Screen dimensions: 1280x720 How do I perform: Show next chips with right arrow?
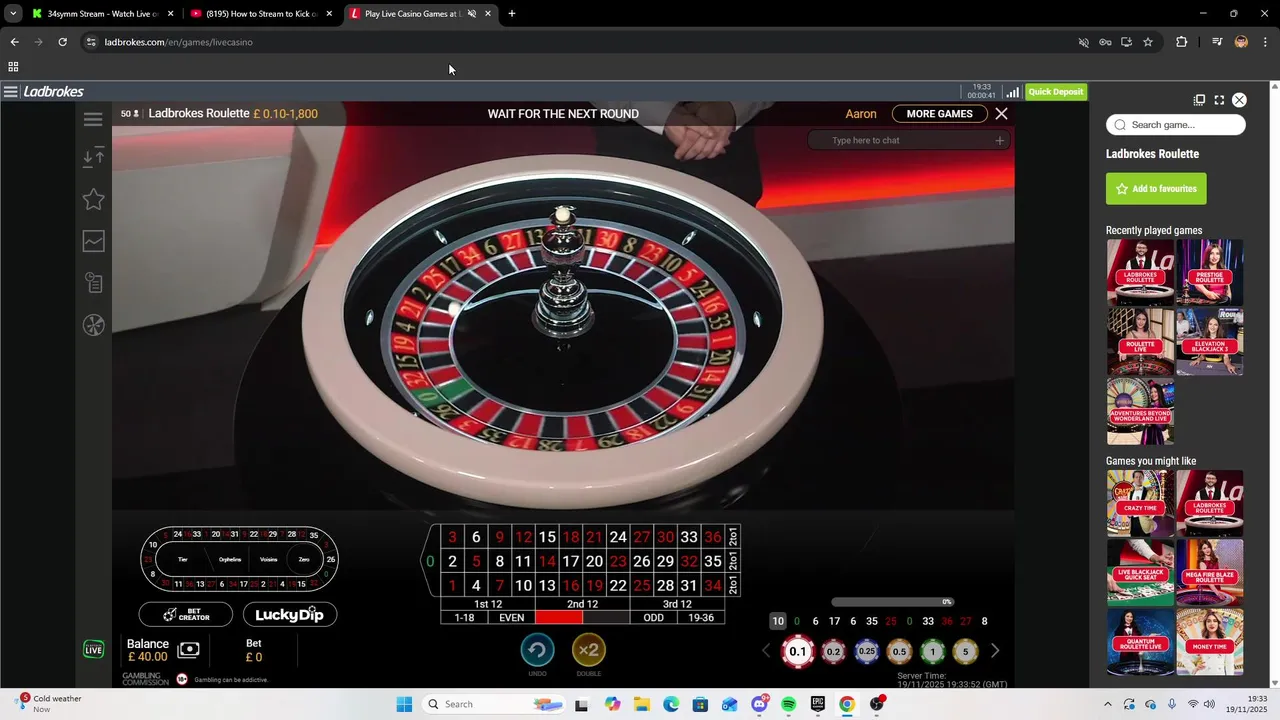[x=995, y=651]
